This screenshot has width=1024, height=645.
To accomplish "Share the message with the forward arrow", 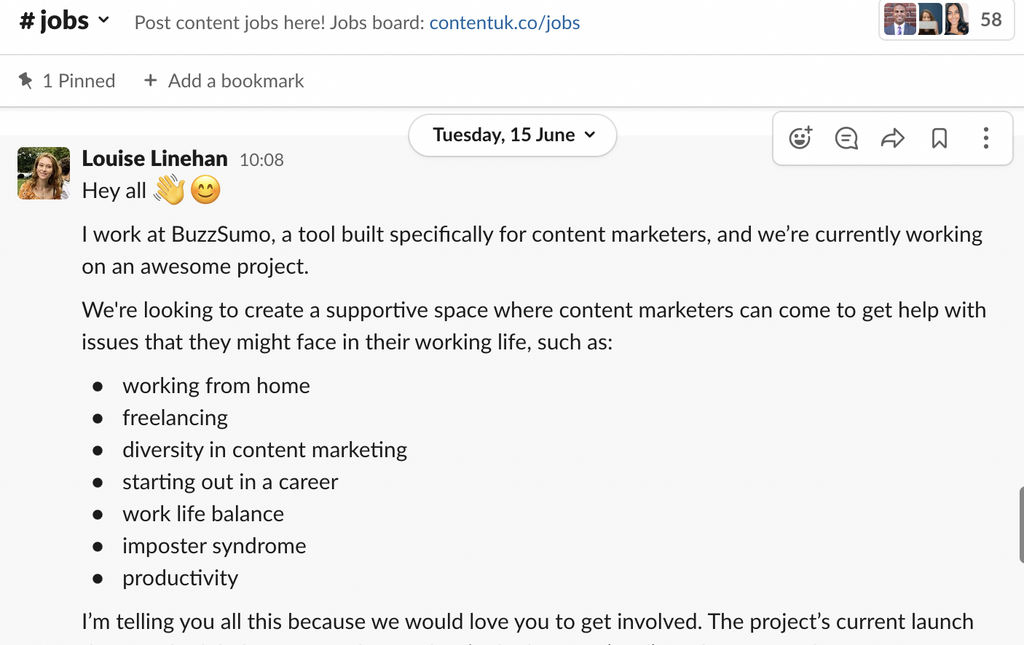I will pyautogui.click(x=892, y=138).
